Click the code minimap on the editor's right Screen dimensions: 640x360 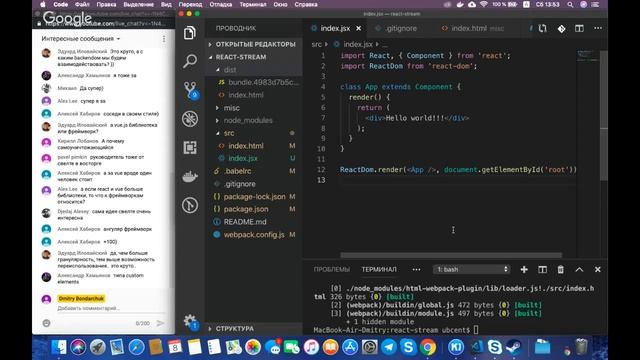click(588, 56)
